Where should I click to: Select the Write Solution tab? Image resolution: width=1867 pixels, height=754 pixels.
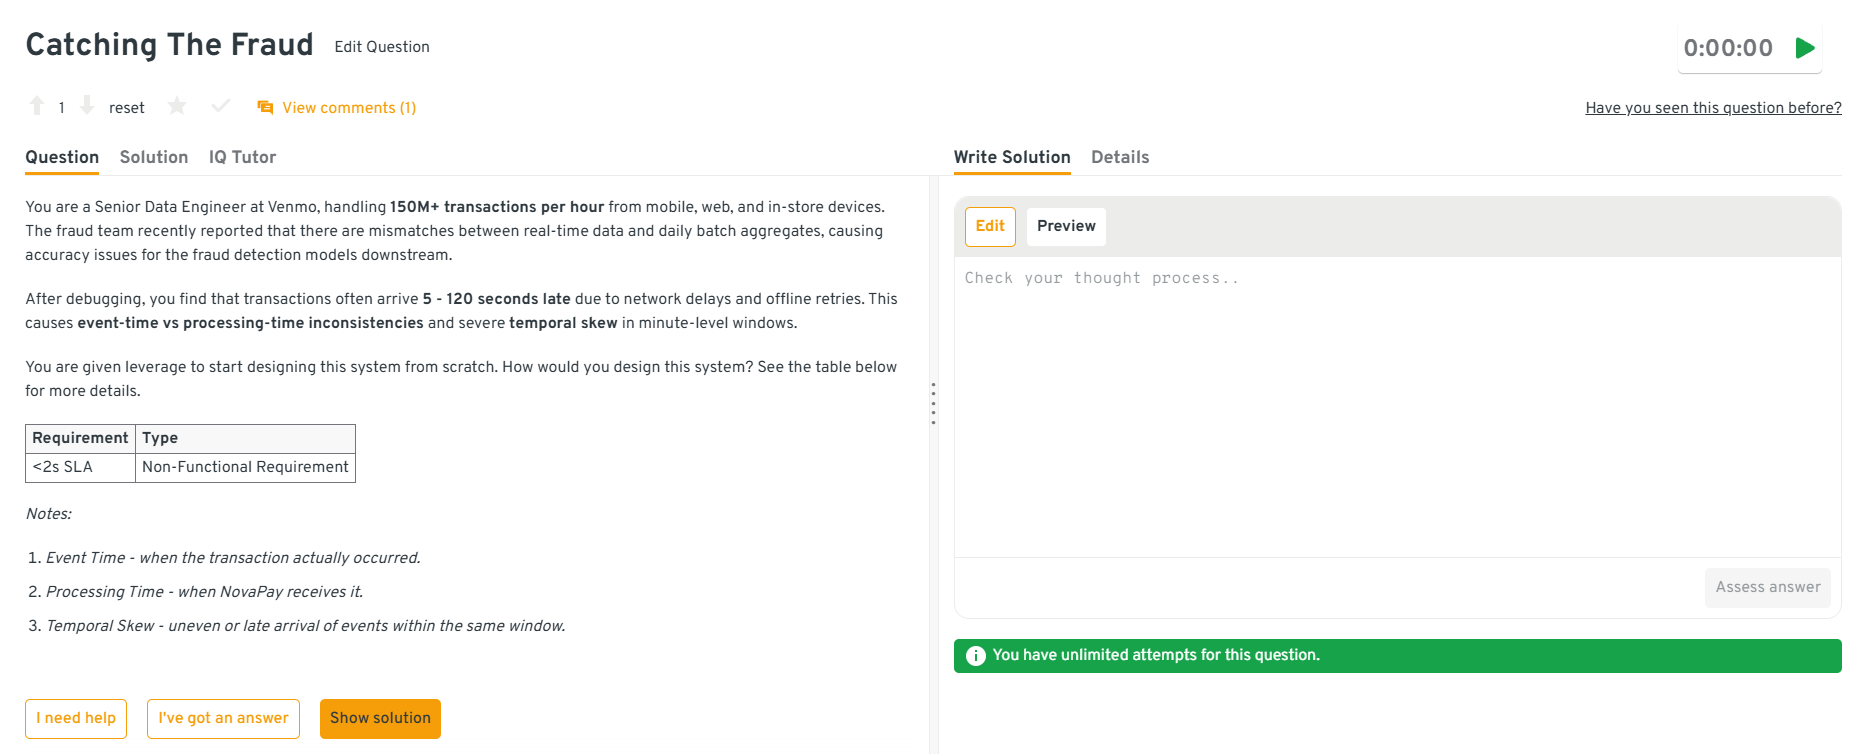(x=1012, y=157)
